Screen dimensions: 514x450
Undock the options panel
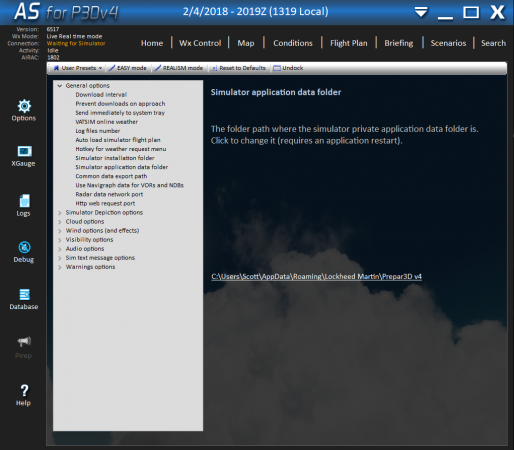(288, 68)
